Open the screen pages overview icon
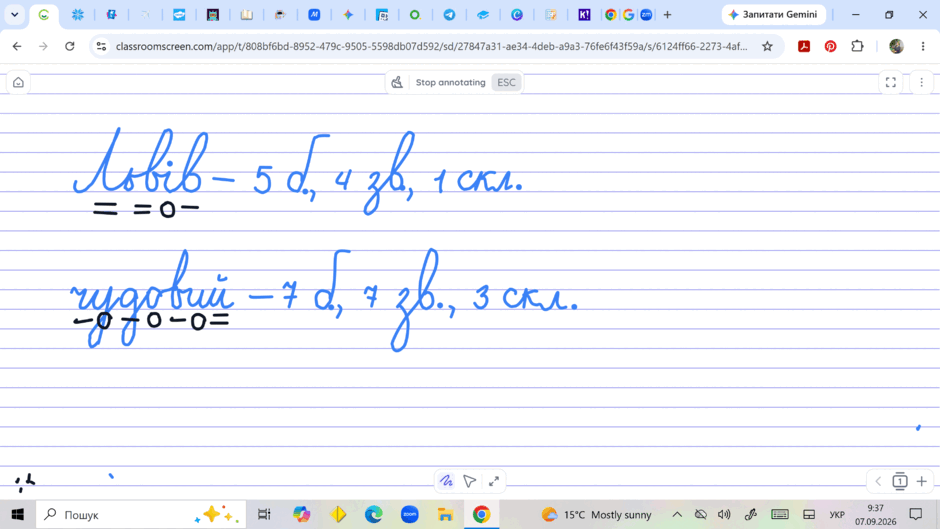940x529 pixels. pos(900,481)
